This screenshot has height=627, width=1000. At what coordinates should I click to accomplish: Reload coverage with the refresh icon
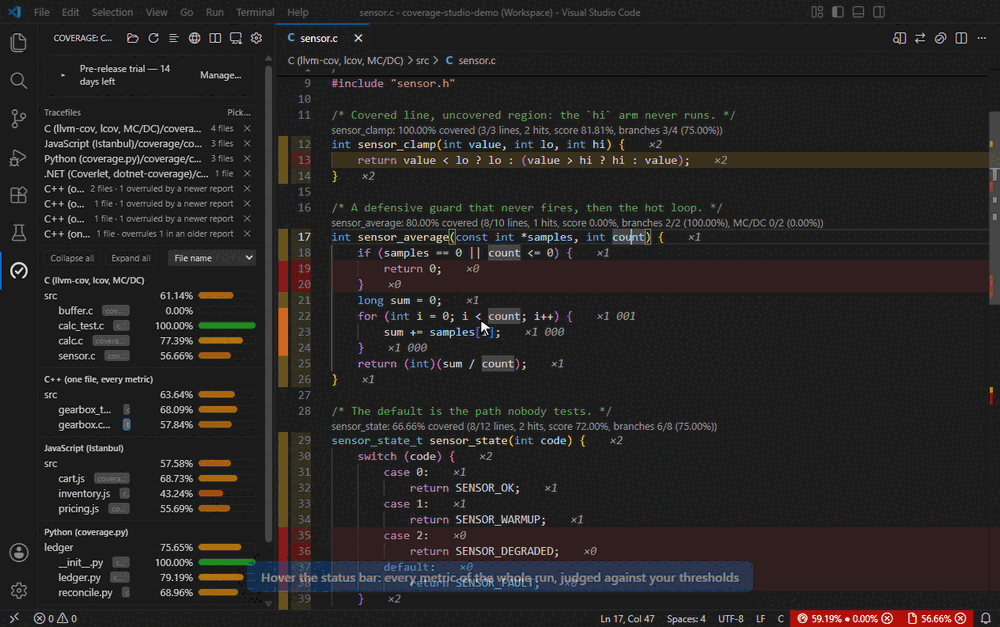153,38
